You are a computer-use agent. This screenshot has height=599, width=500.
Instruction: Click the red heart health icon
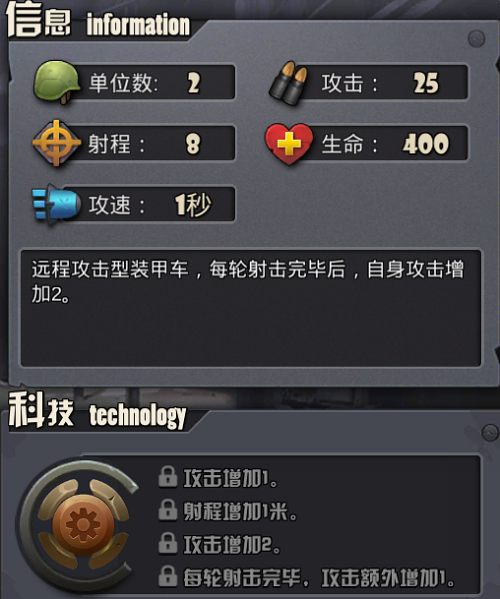(x=289, y=144)
